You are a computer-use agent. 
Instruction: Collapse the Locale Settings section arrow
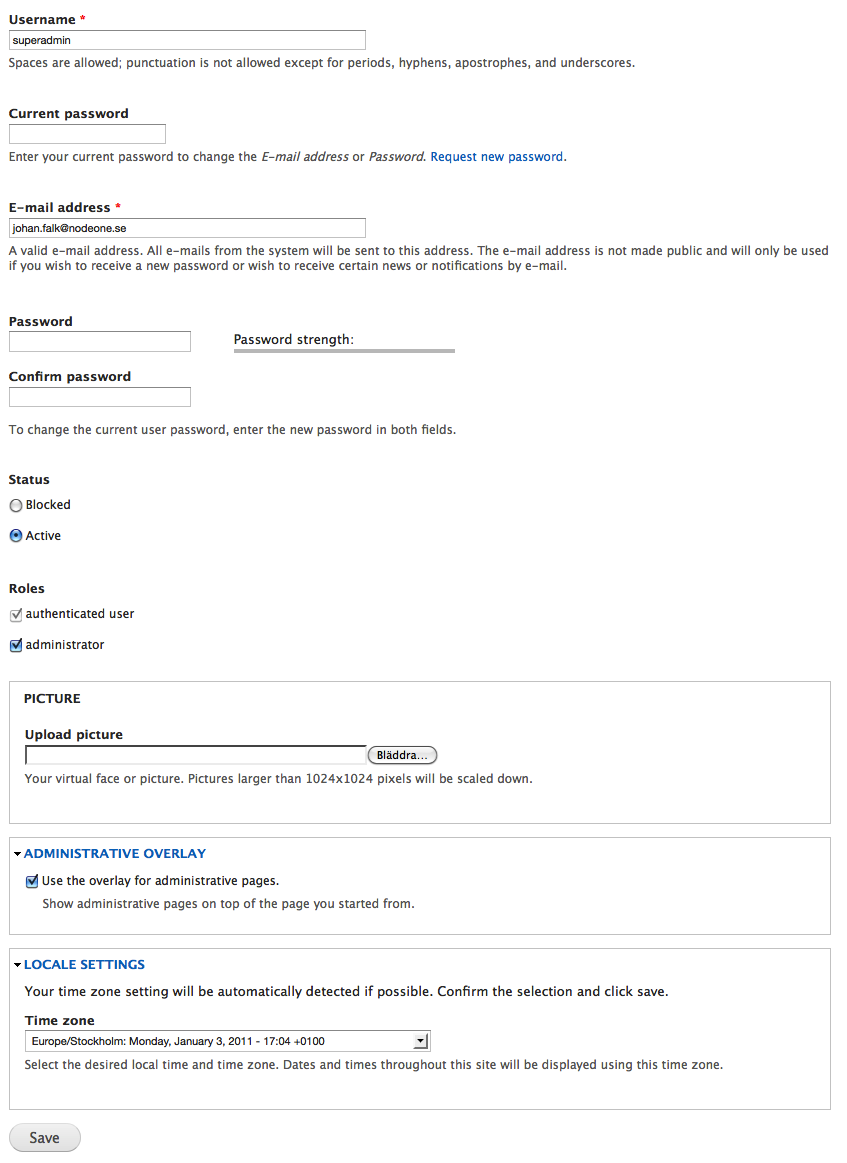18,965
